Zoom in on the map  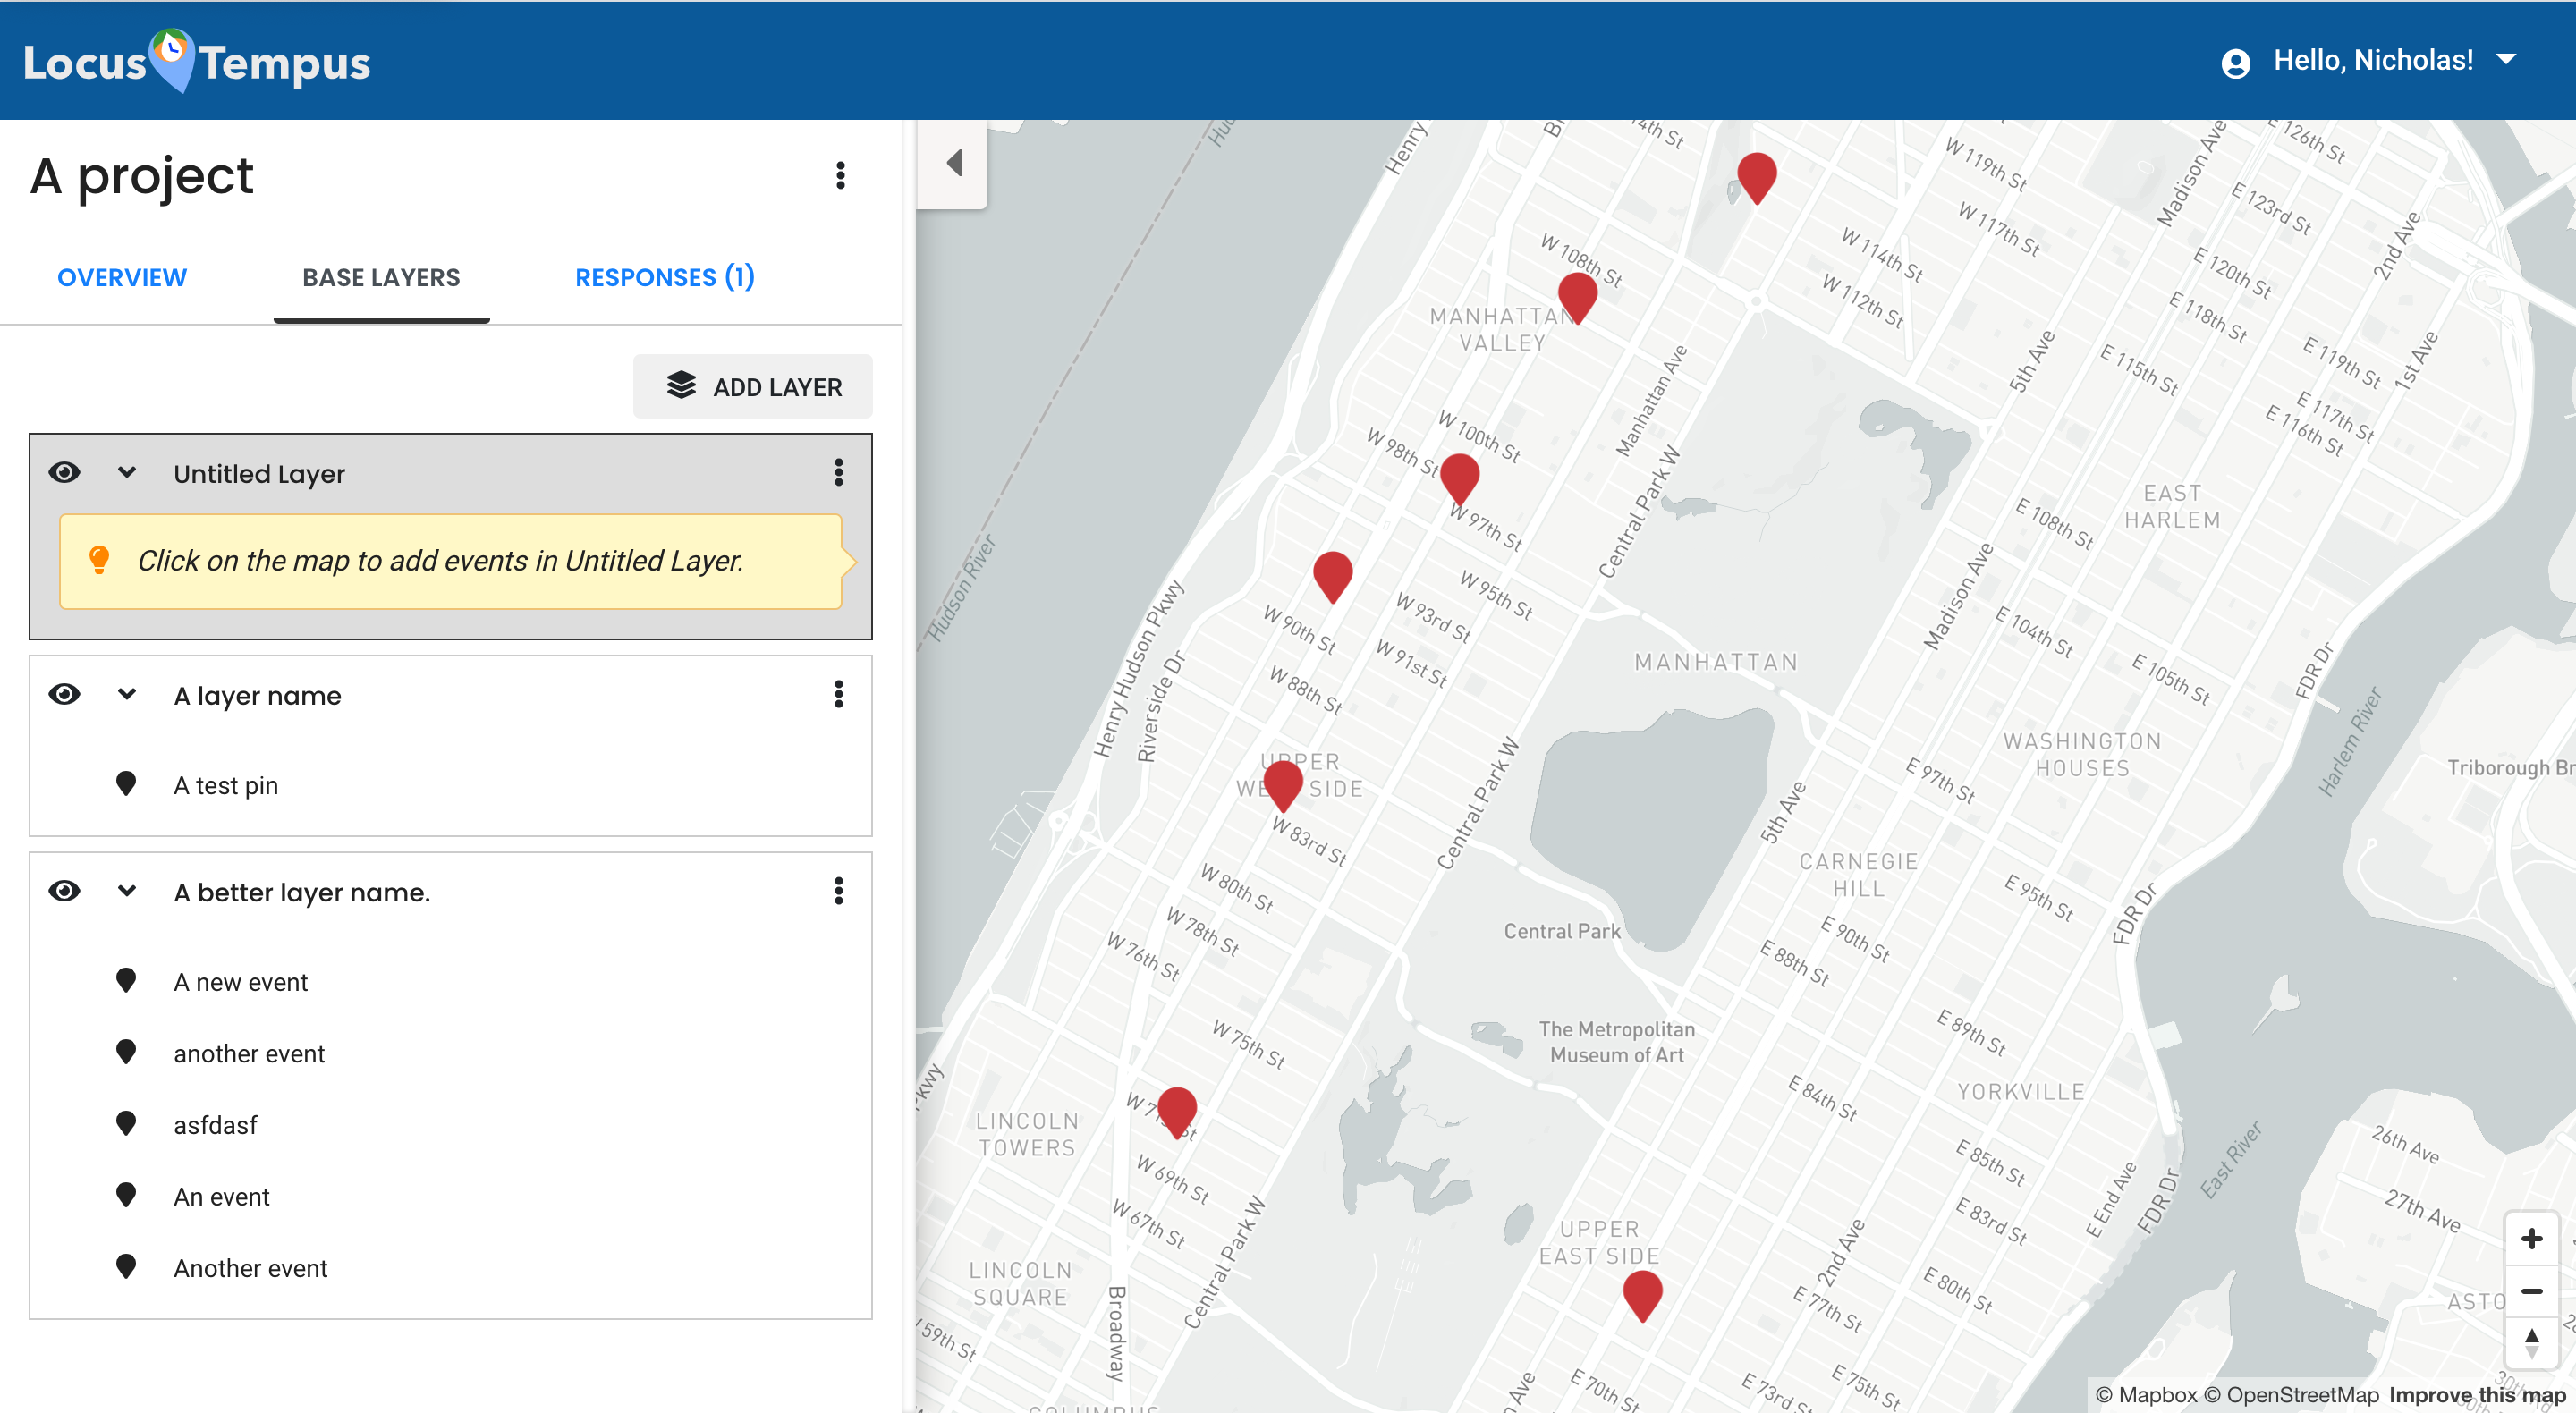coord(2531,1238)
